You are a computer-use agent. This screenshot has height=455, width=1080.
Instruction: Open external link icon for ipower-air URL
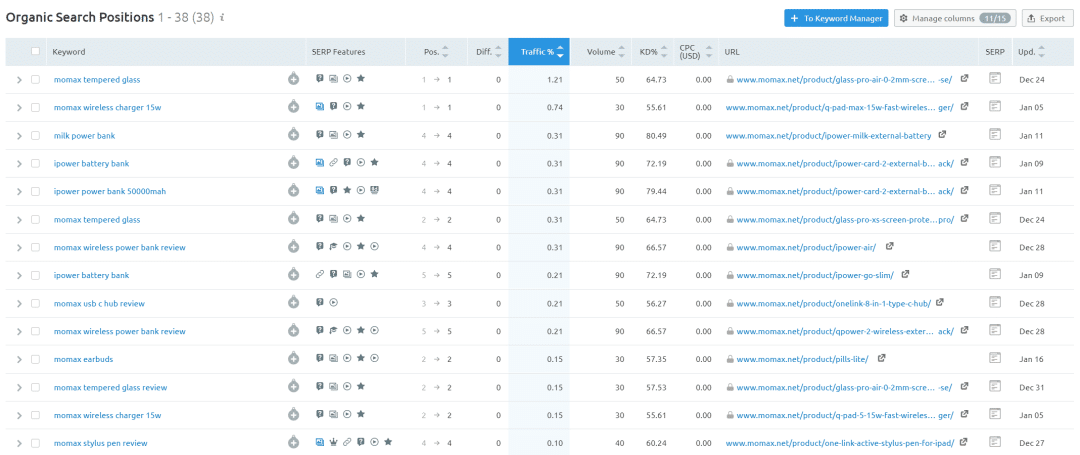pos(889,247)
